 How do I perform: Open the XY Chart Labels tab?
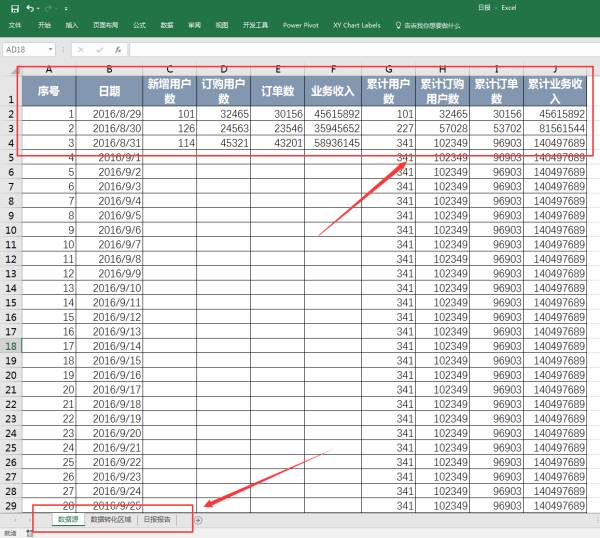click(357, 25)
